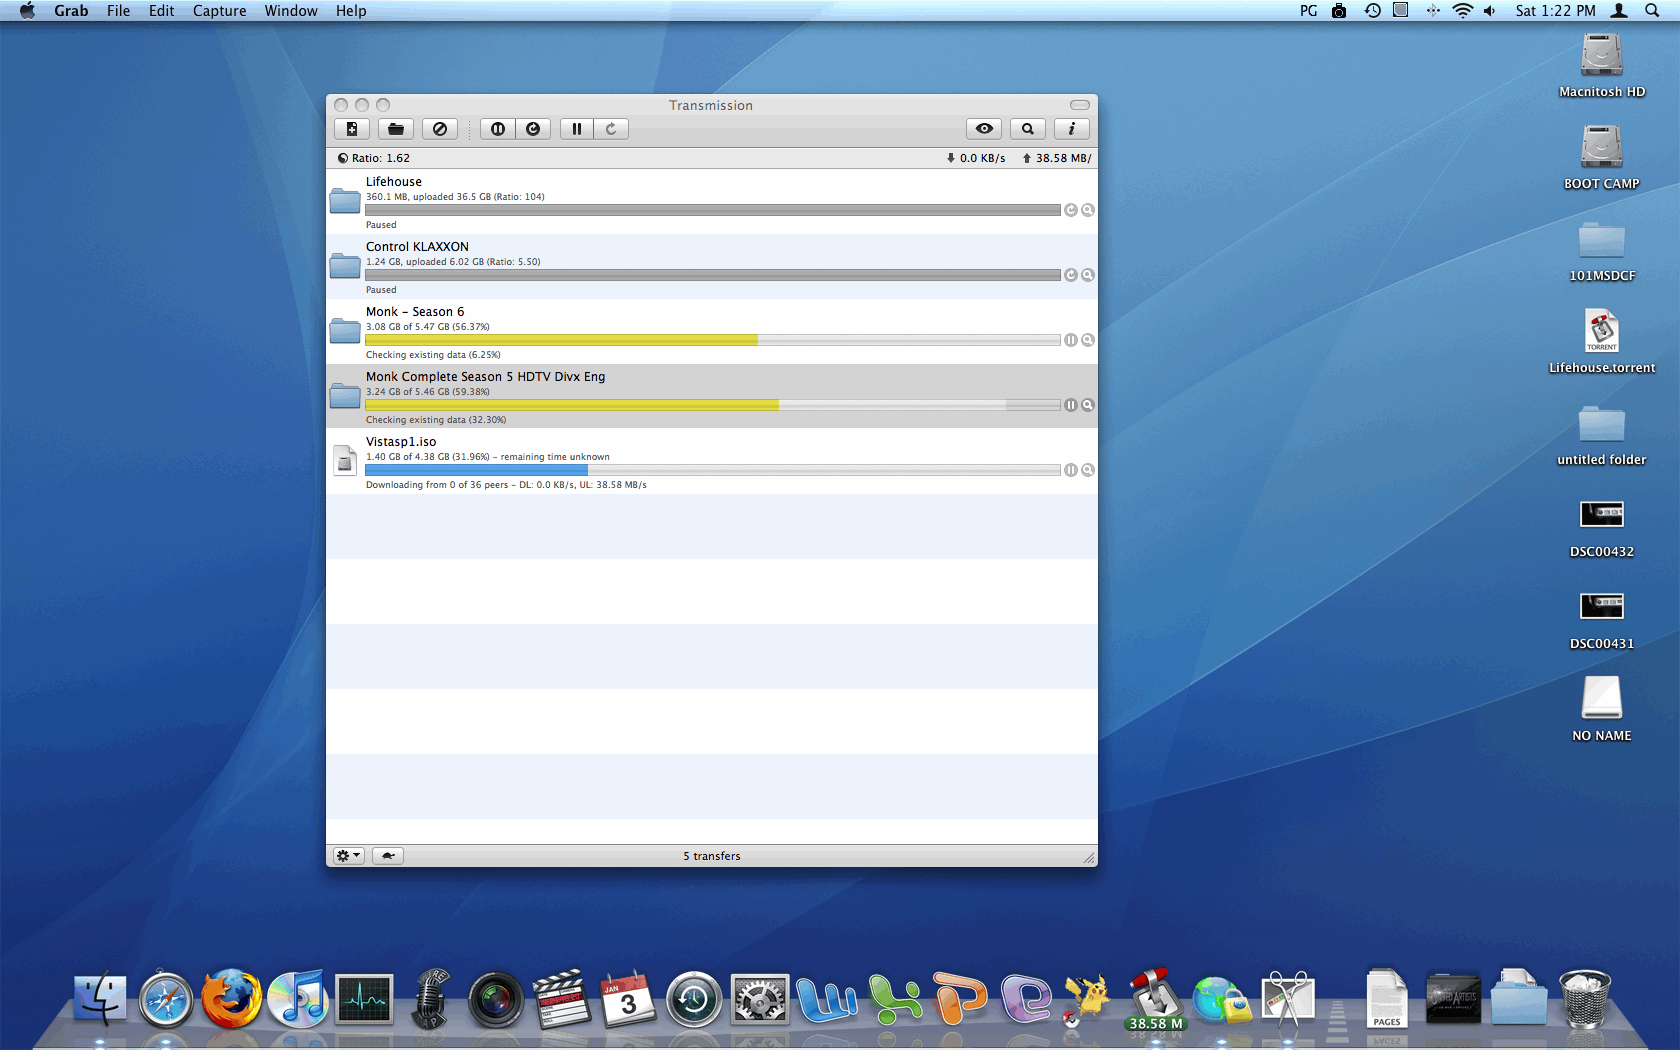Open the Edit menu
The image size is (1680, 1050).
[x=161, y=11]
